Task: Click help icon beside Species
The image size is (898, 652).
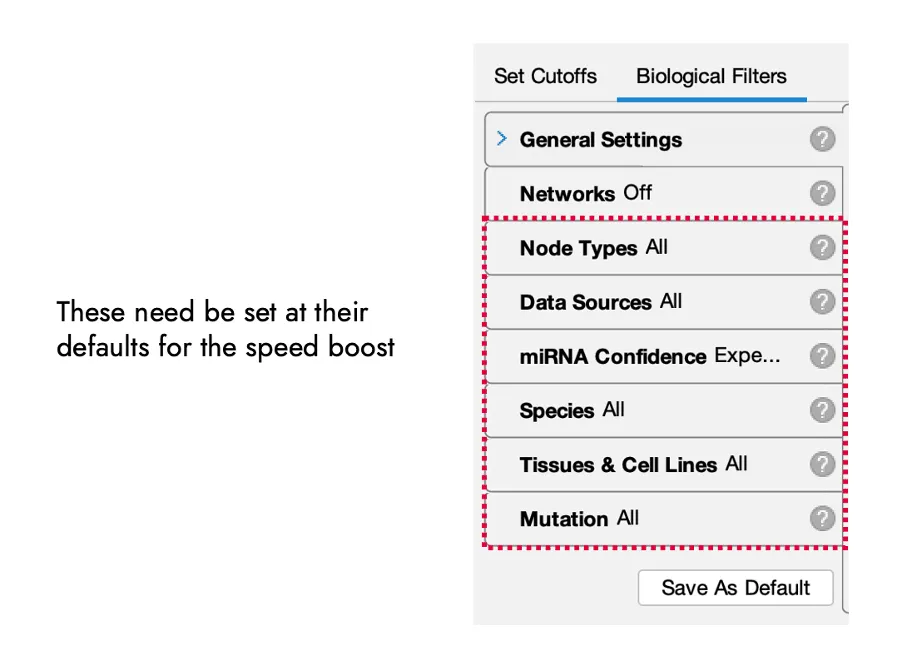Action: 822,410
